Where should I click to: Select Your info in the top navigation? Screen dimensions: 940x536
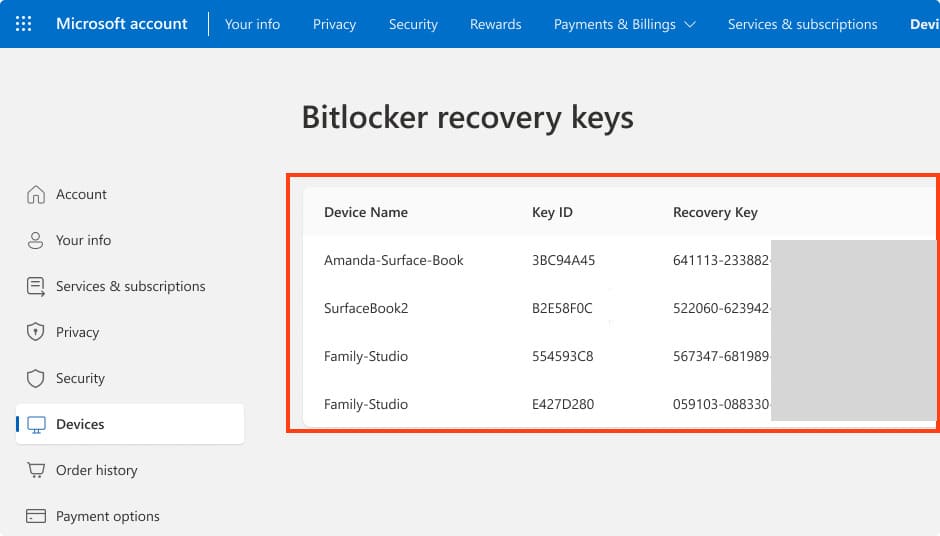point(252,24)
